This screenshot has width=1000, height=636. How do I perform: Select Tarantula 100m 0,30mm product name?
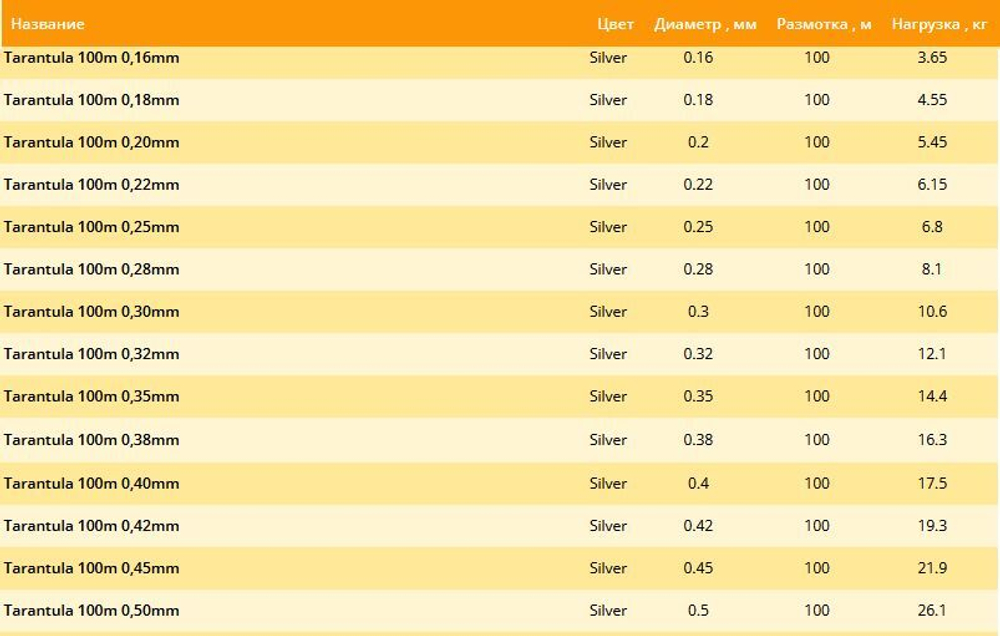pos(91,311)
